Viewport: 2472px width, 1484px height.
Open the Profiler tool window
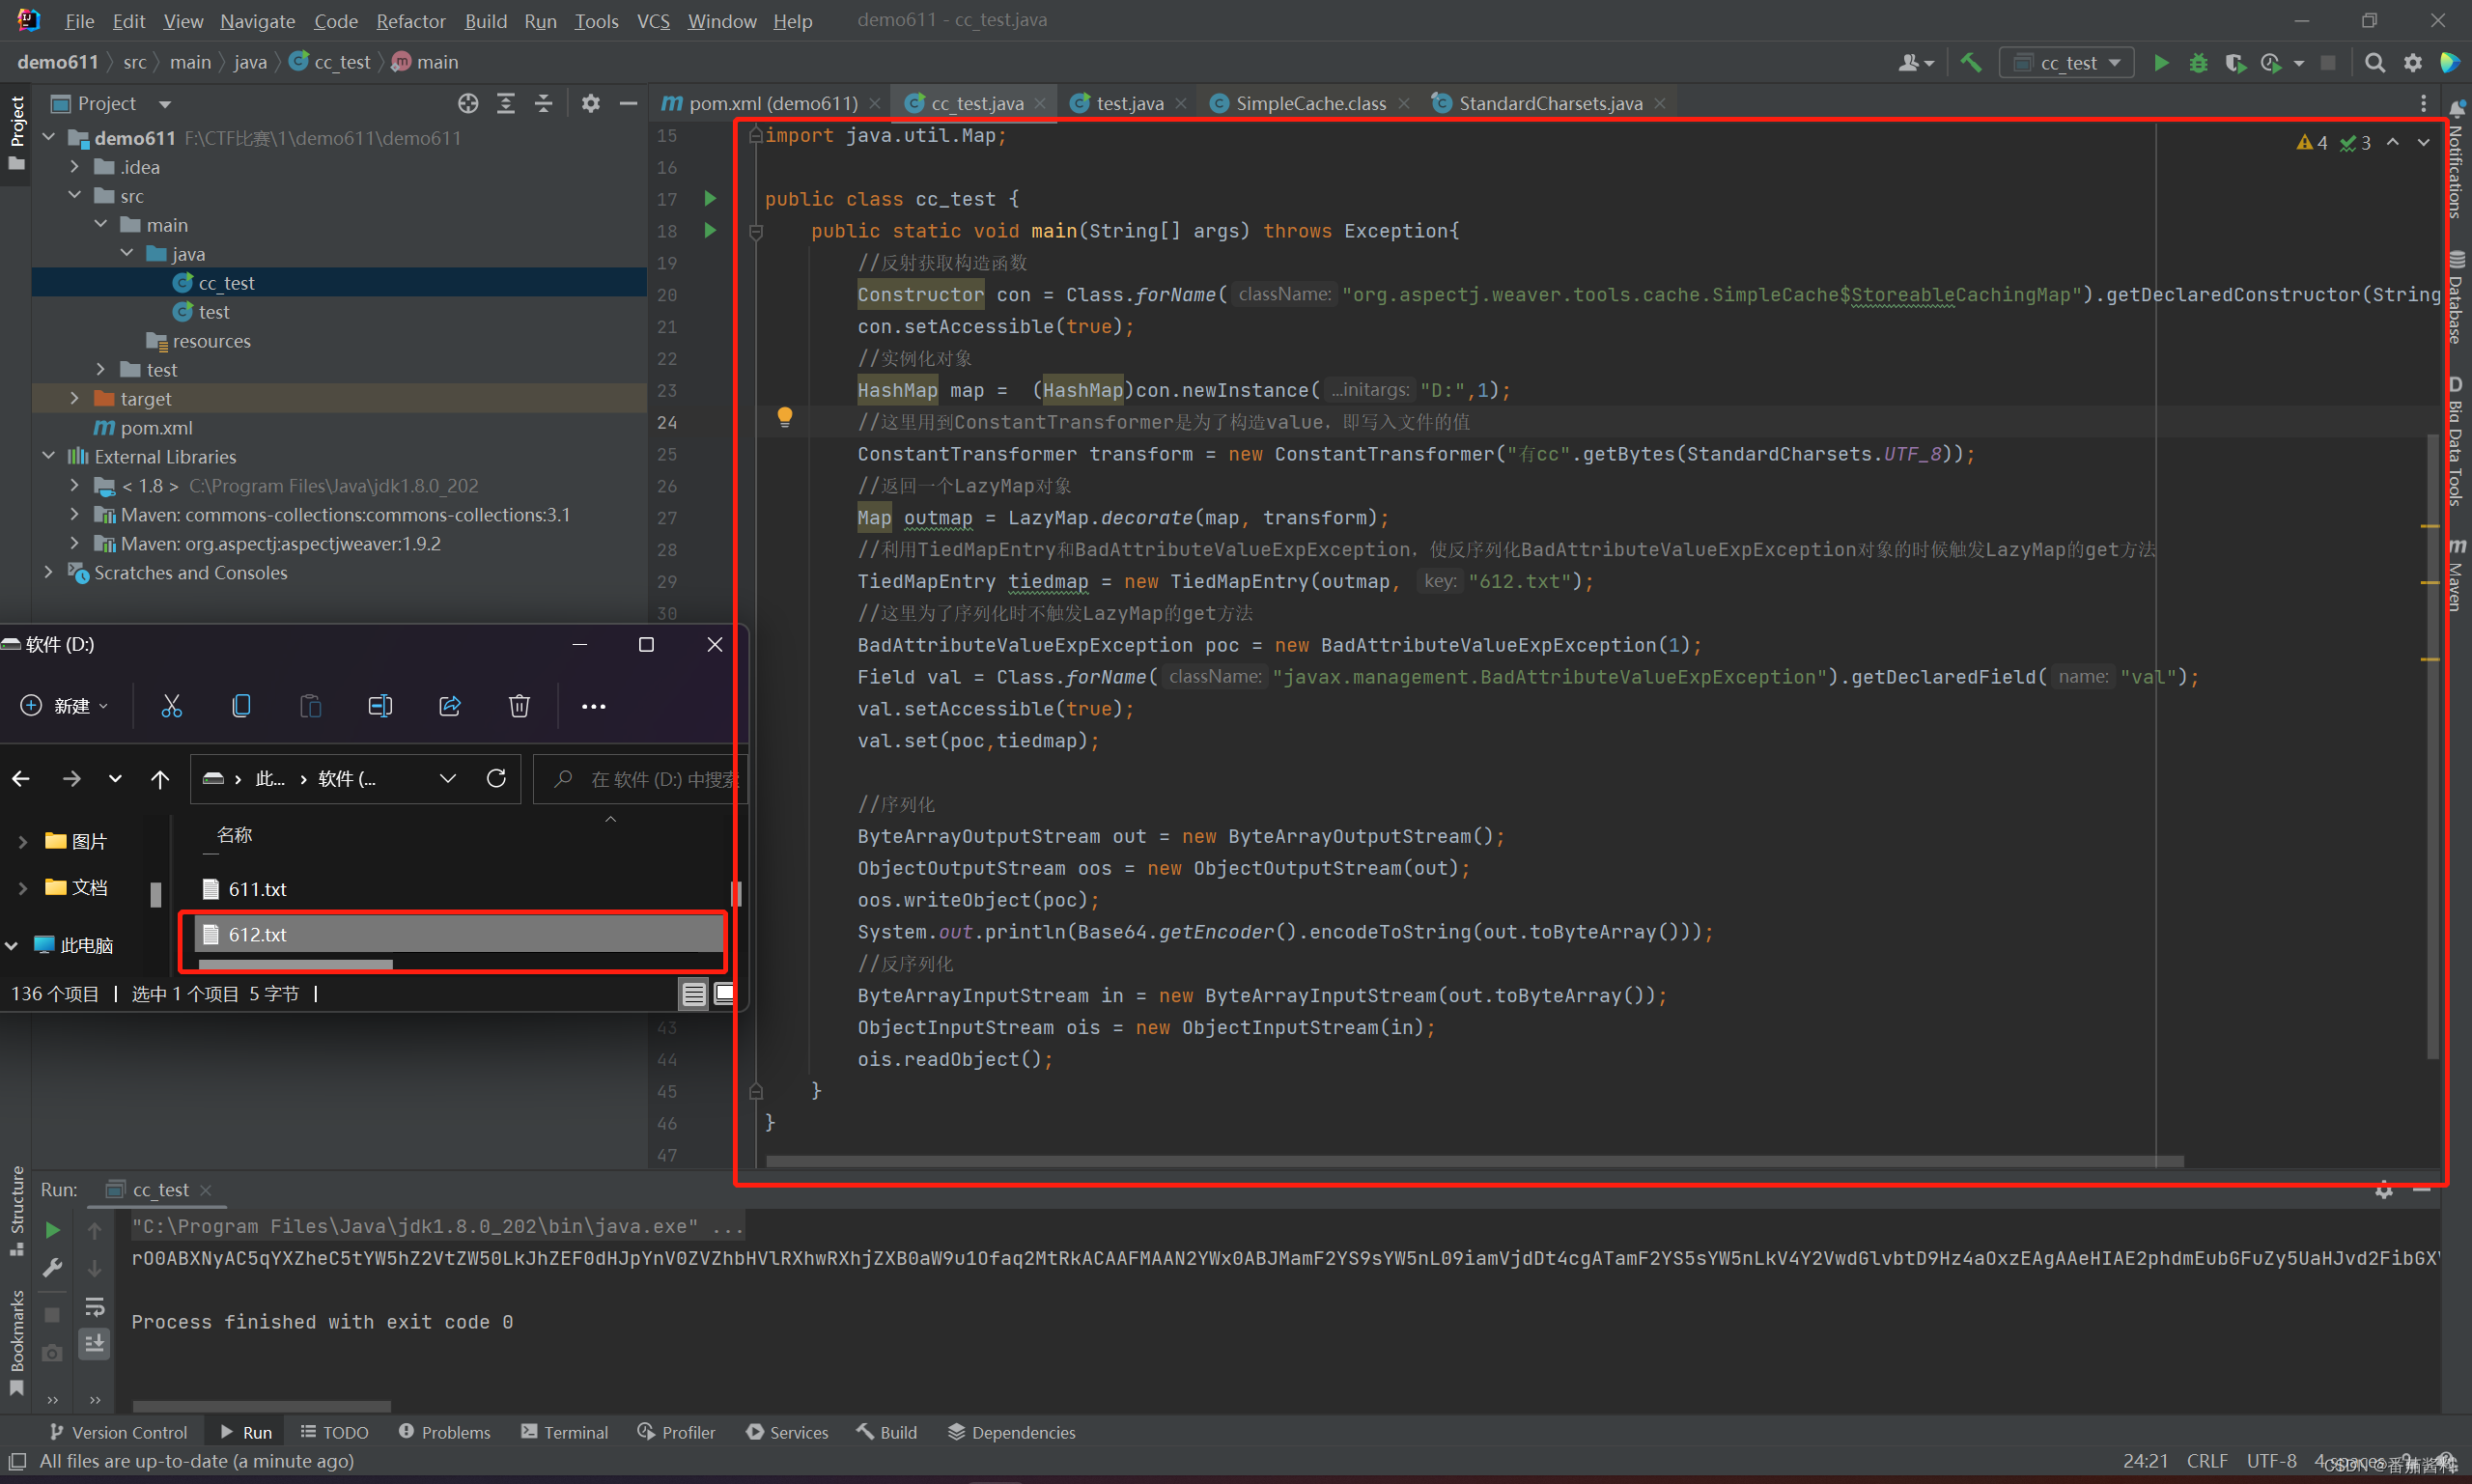coord(677,1432)
